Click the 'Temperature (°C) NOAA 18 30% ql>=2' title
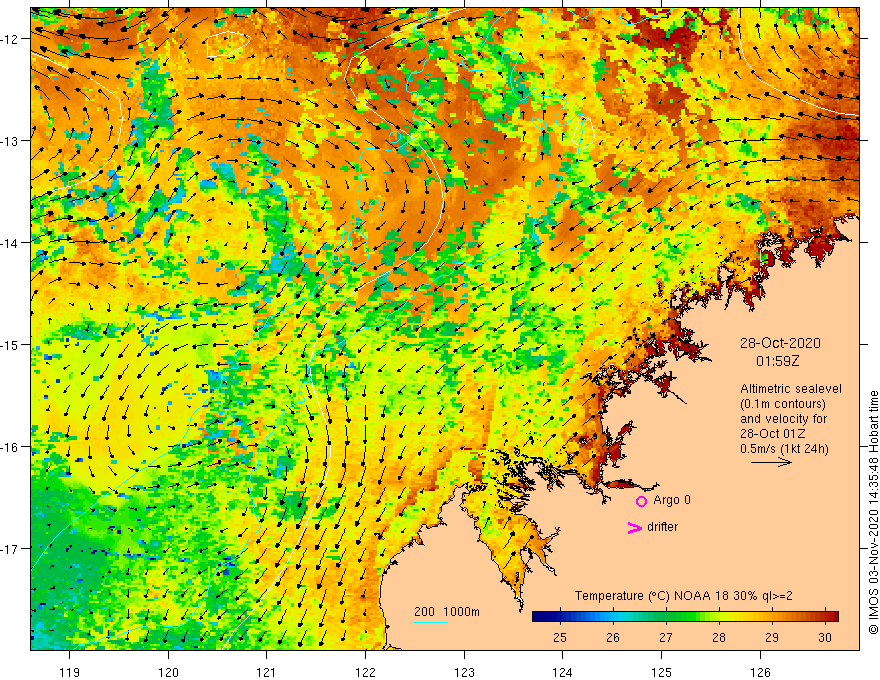The image size is (880, 680). 684,596
